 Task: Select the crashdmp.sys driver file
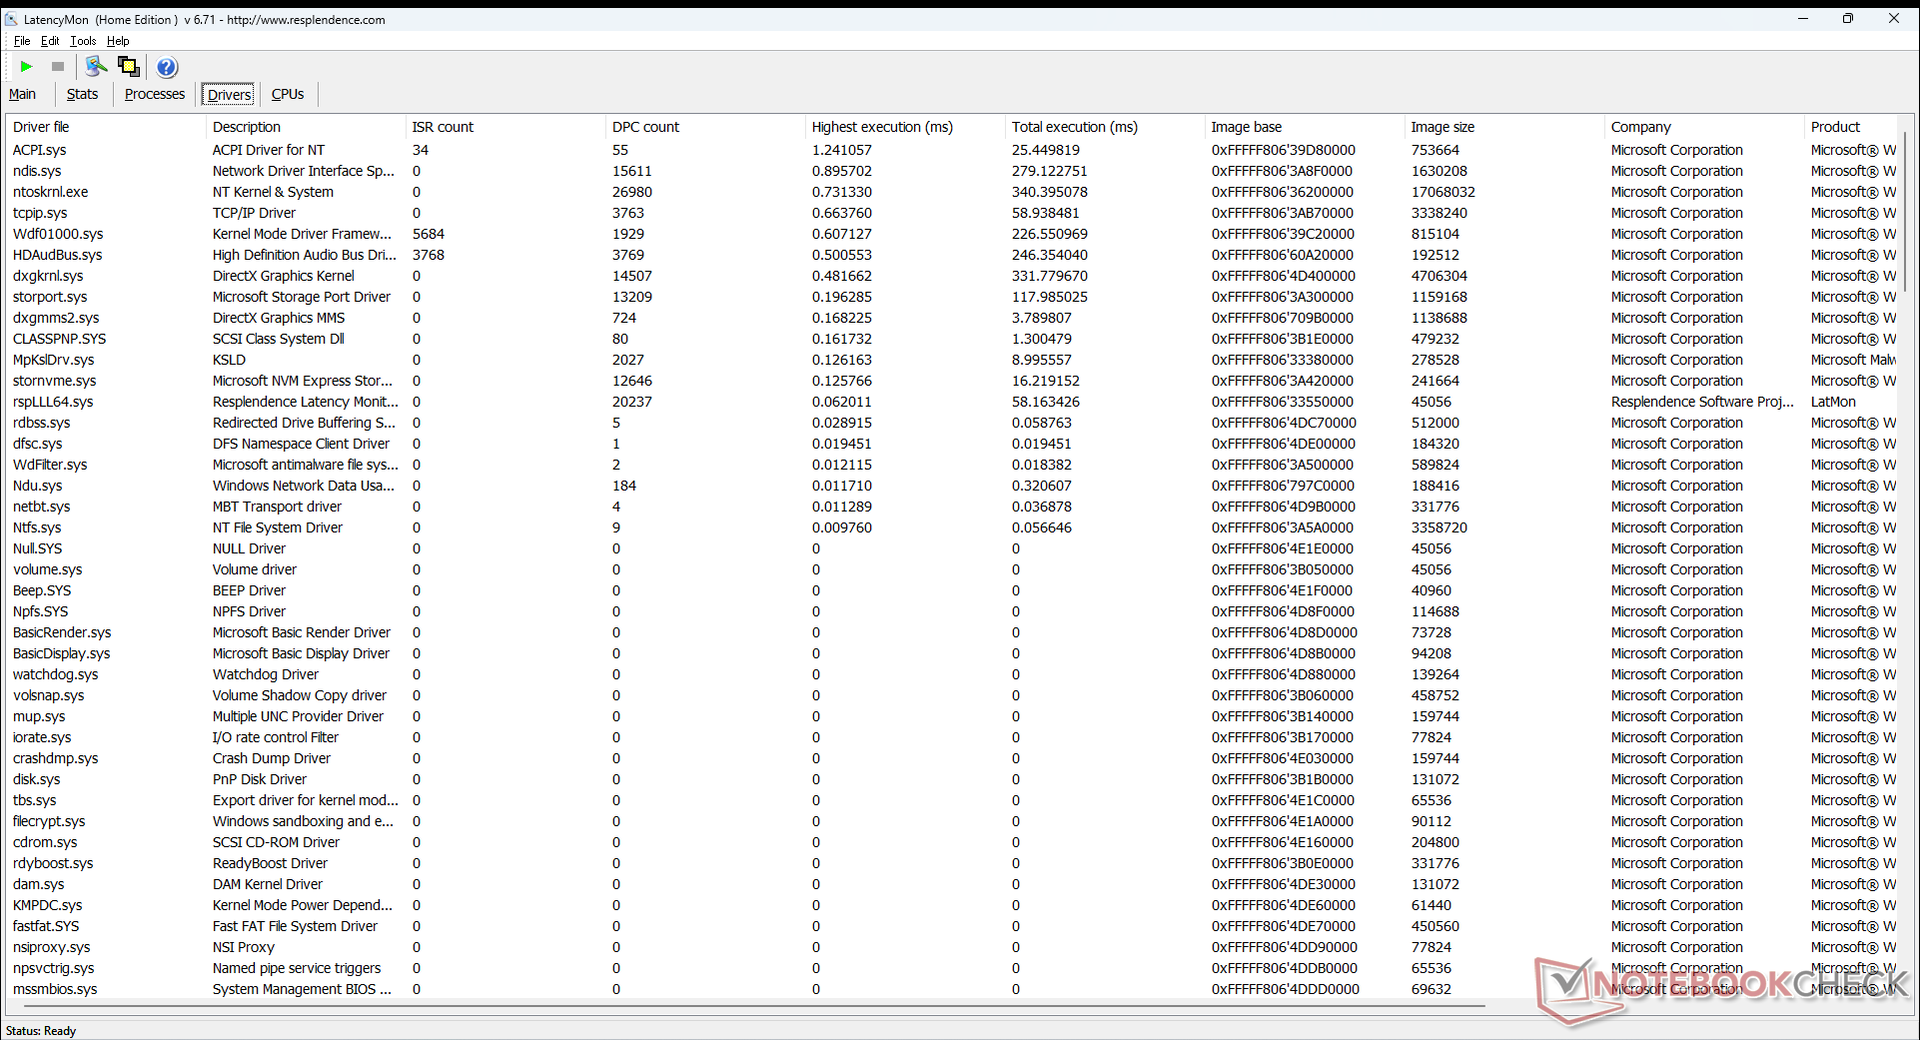pos(55,759)
